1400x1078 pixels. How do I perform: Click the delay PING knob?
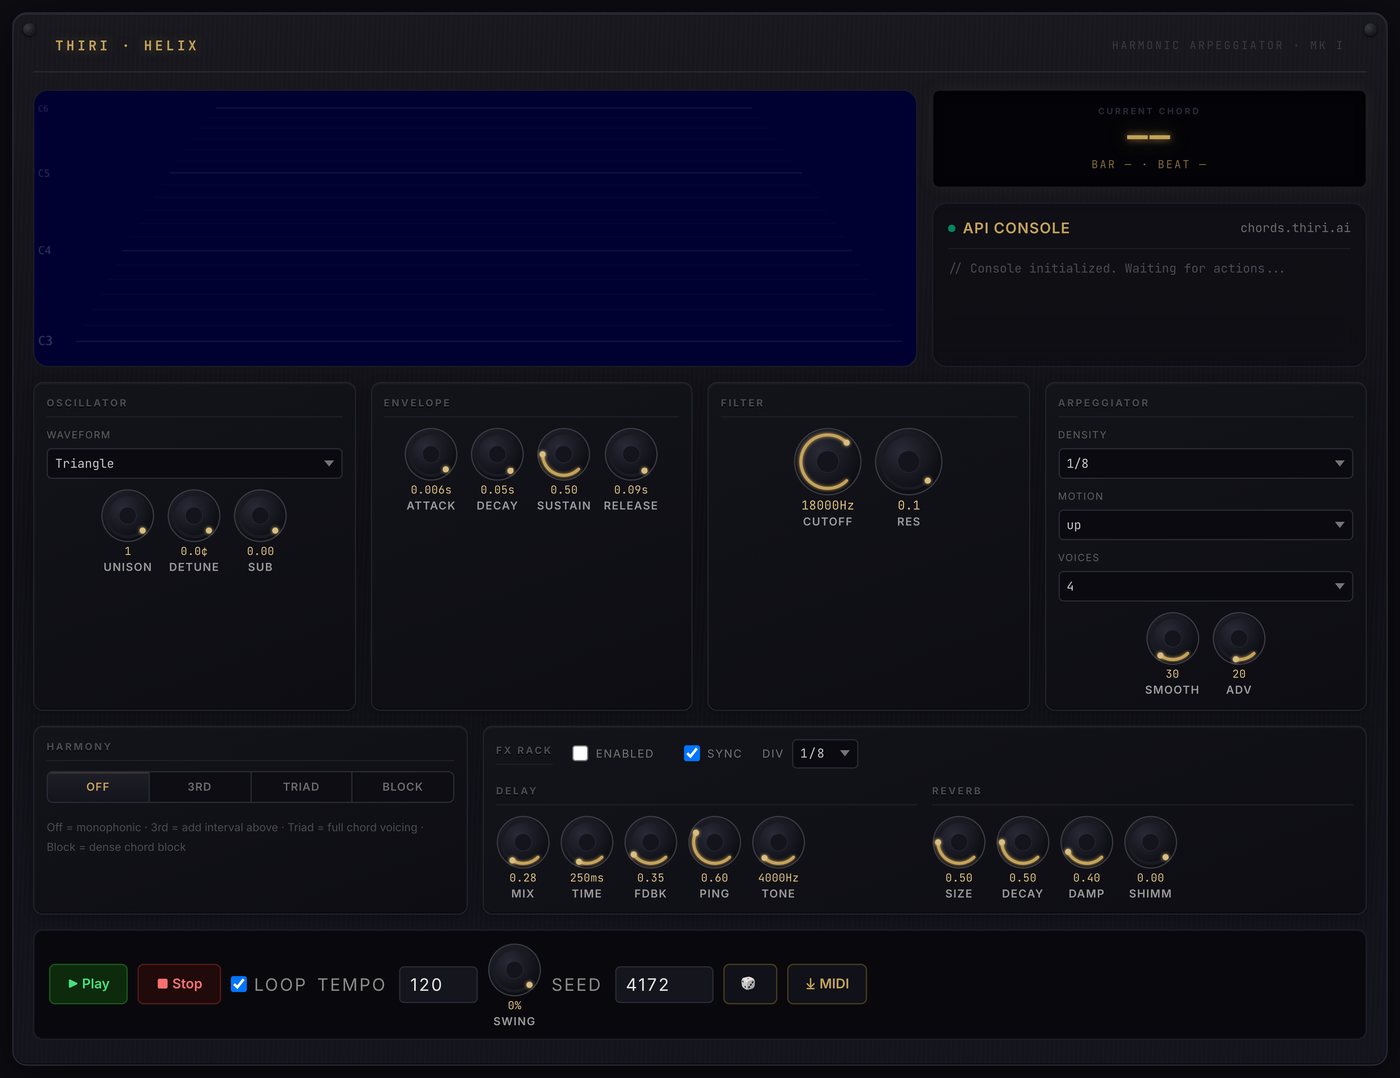point(714,843)
